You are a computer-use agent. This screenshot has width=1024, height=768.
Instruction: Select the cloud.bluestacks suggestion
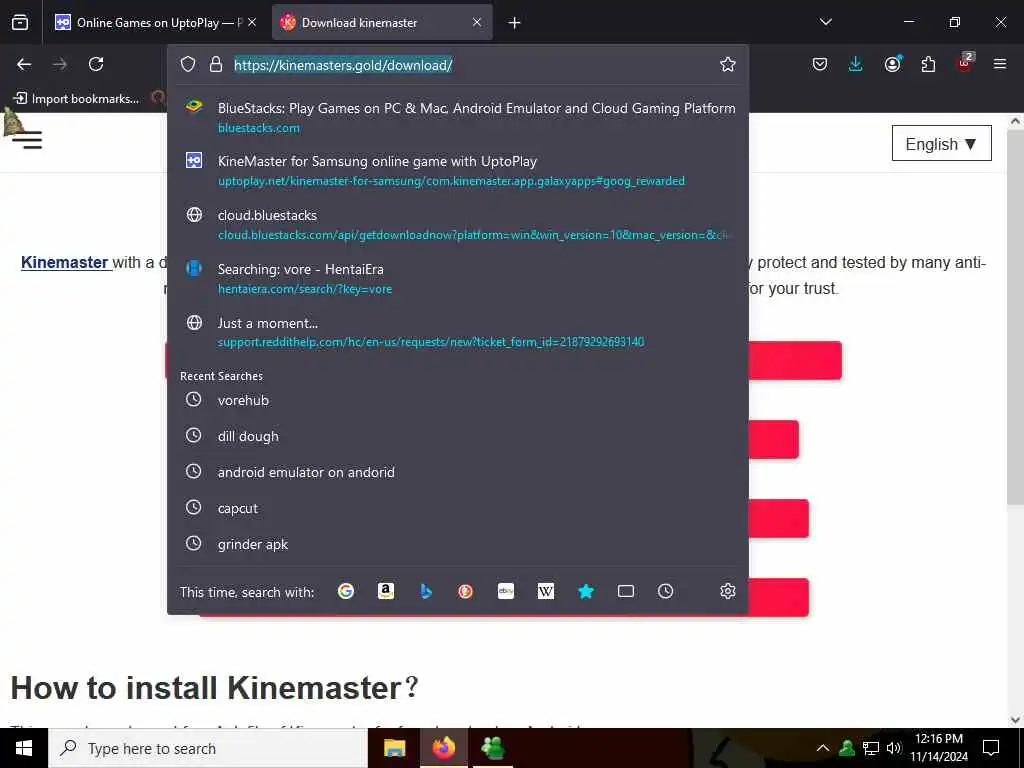(x=457, y=224)
